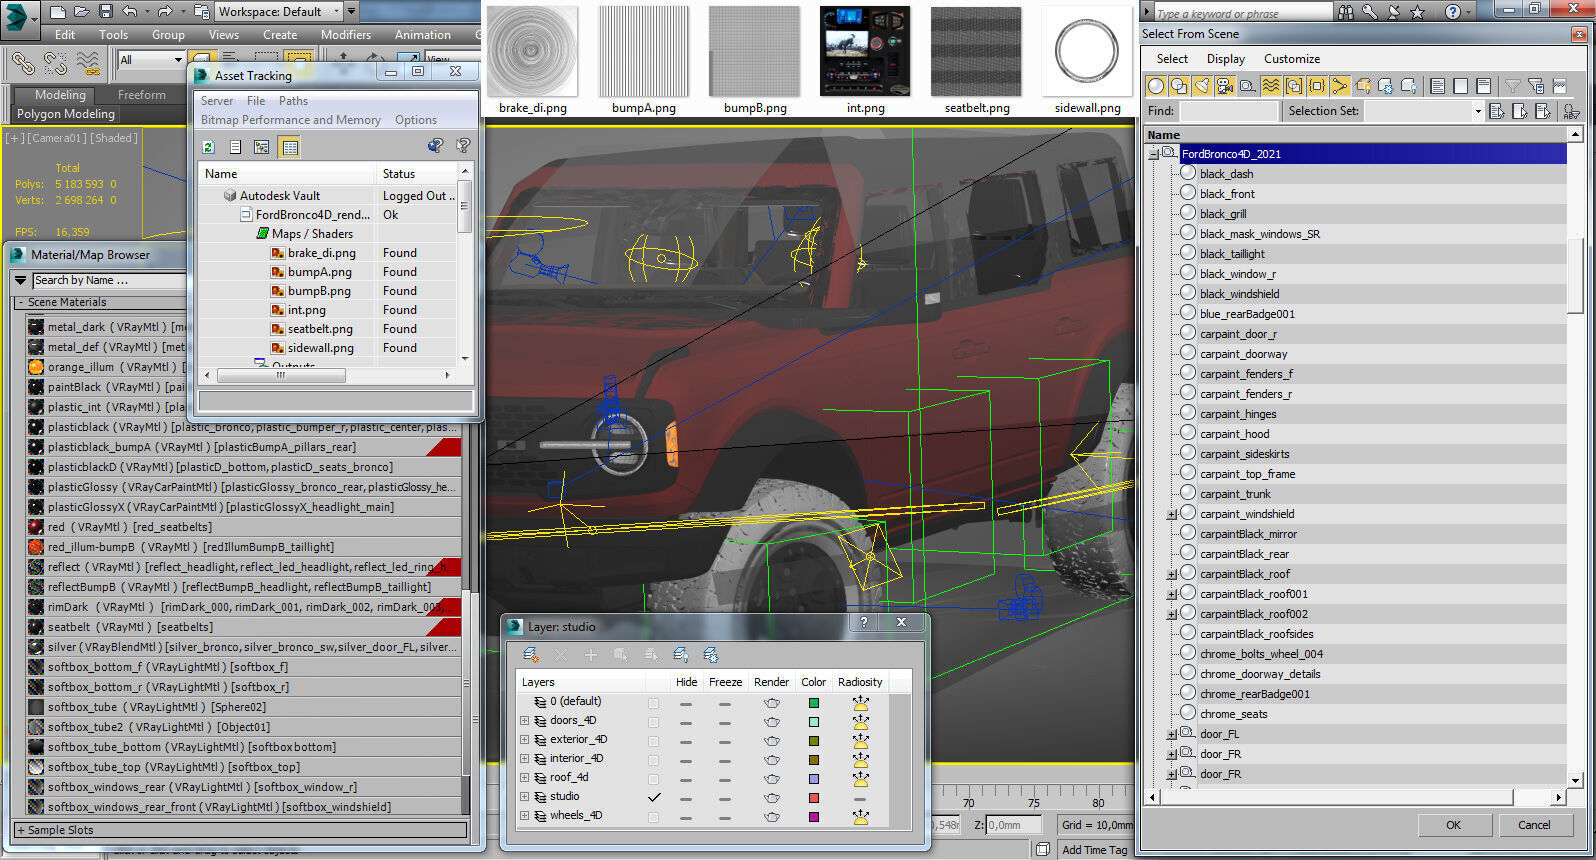Click Create New Layer icon in Layer dialog
Screen dimensions: 1596x860
pyautogui.click(x=531, y=655)
